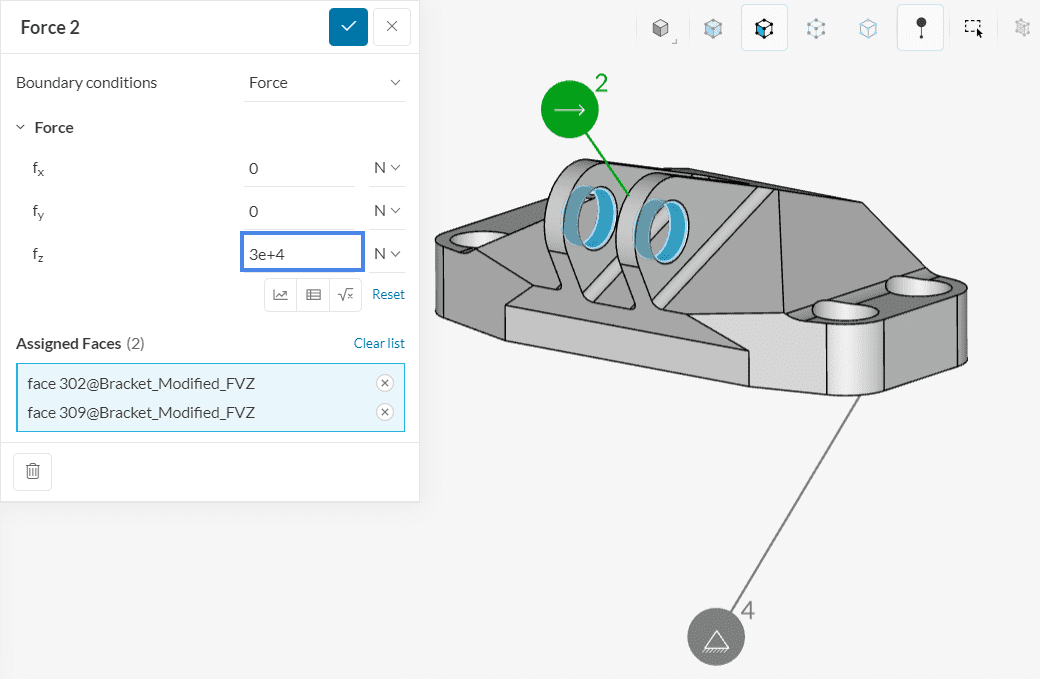The width and height of the screenshot is (1040, 679).
Task: Remove face 302 from assigned faces
Action: click(x=385, y=383)
